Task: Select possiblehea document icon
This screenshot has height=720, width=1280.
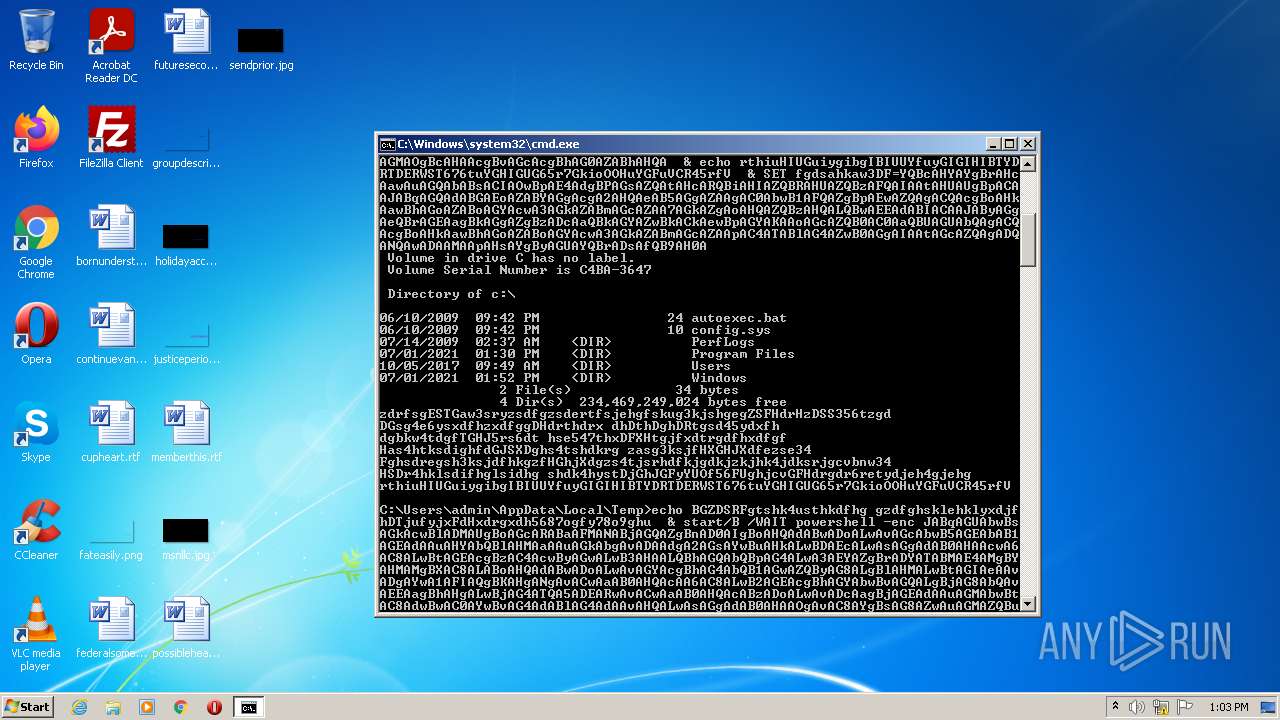Action: coord(186,628)
